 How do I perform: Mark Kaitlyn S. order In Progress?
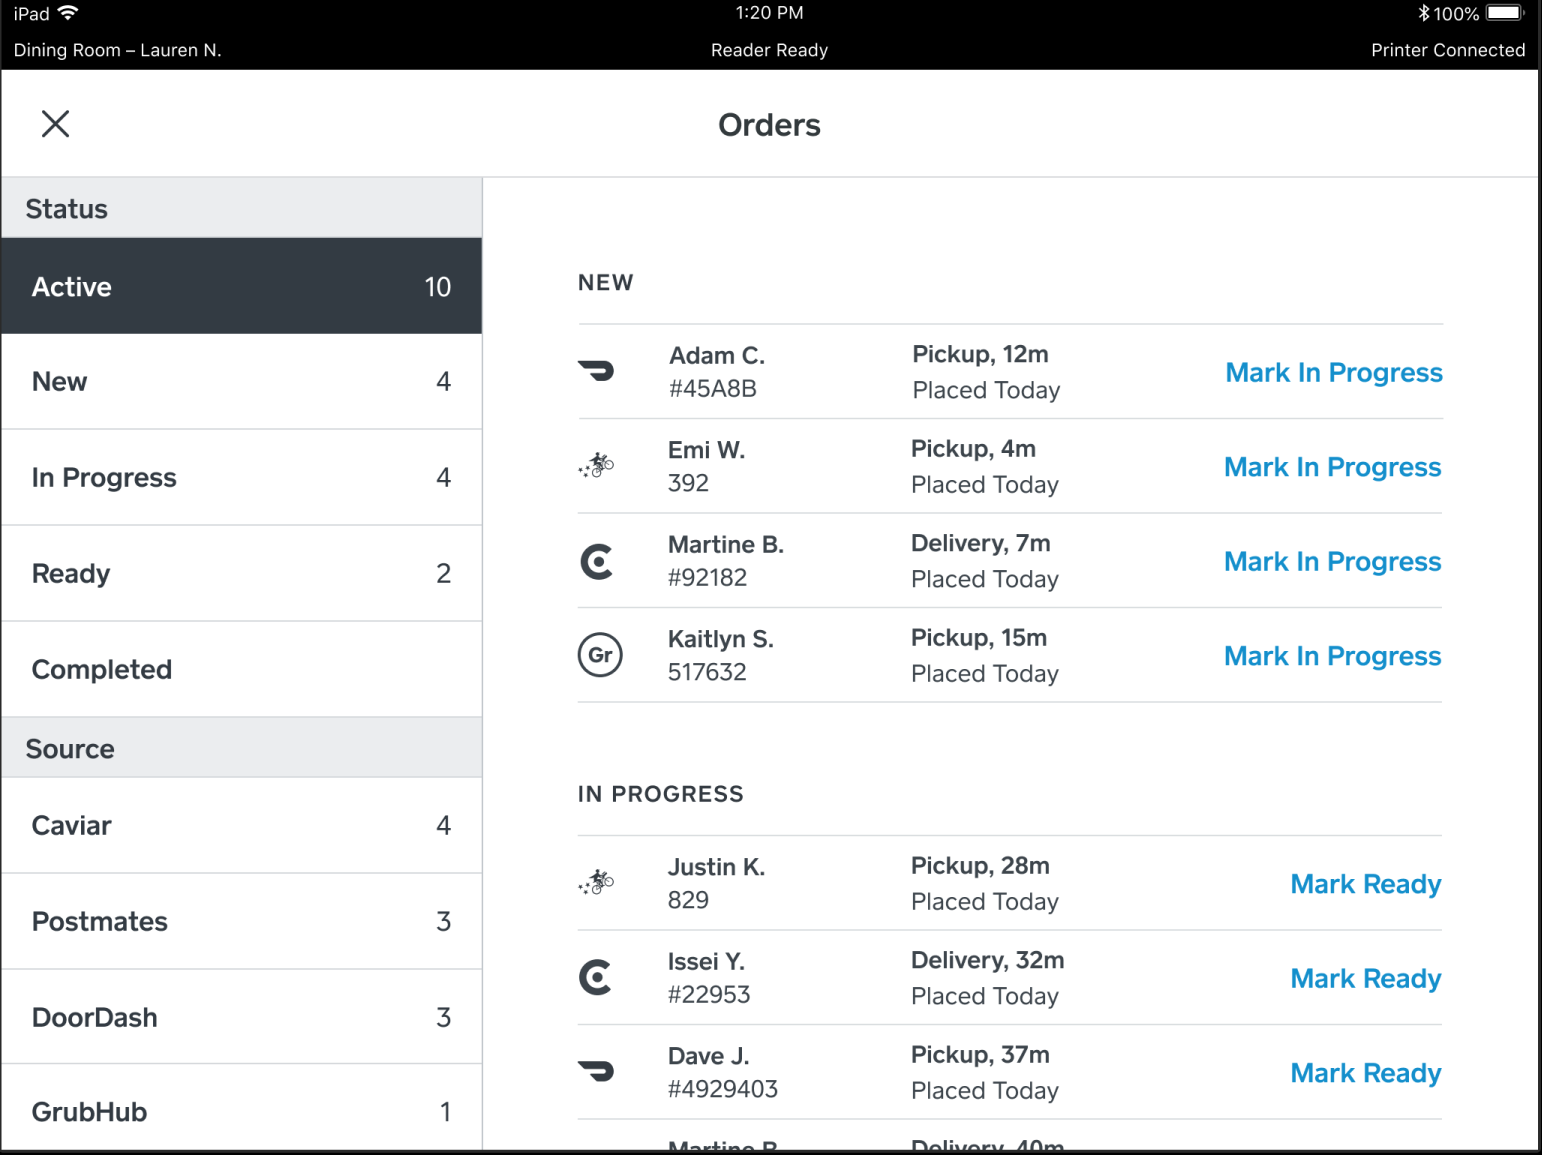click(x=1333, y=656)
